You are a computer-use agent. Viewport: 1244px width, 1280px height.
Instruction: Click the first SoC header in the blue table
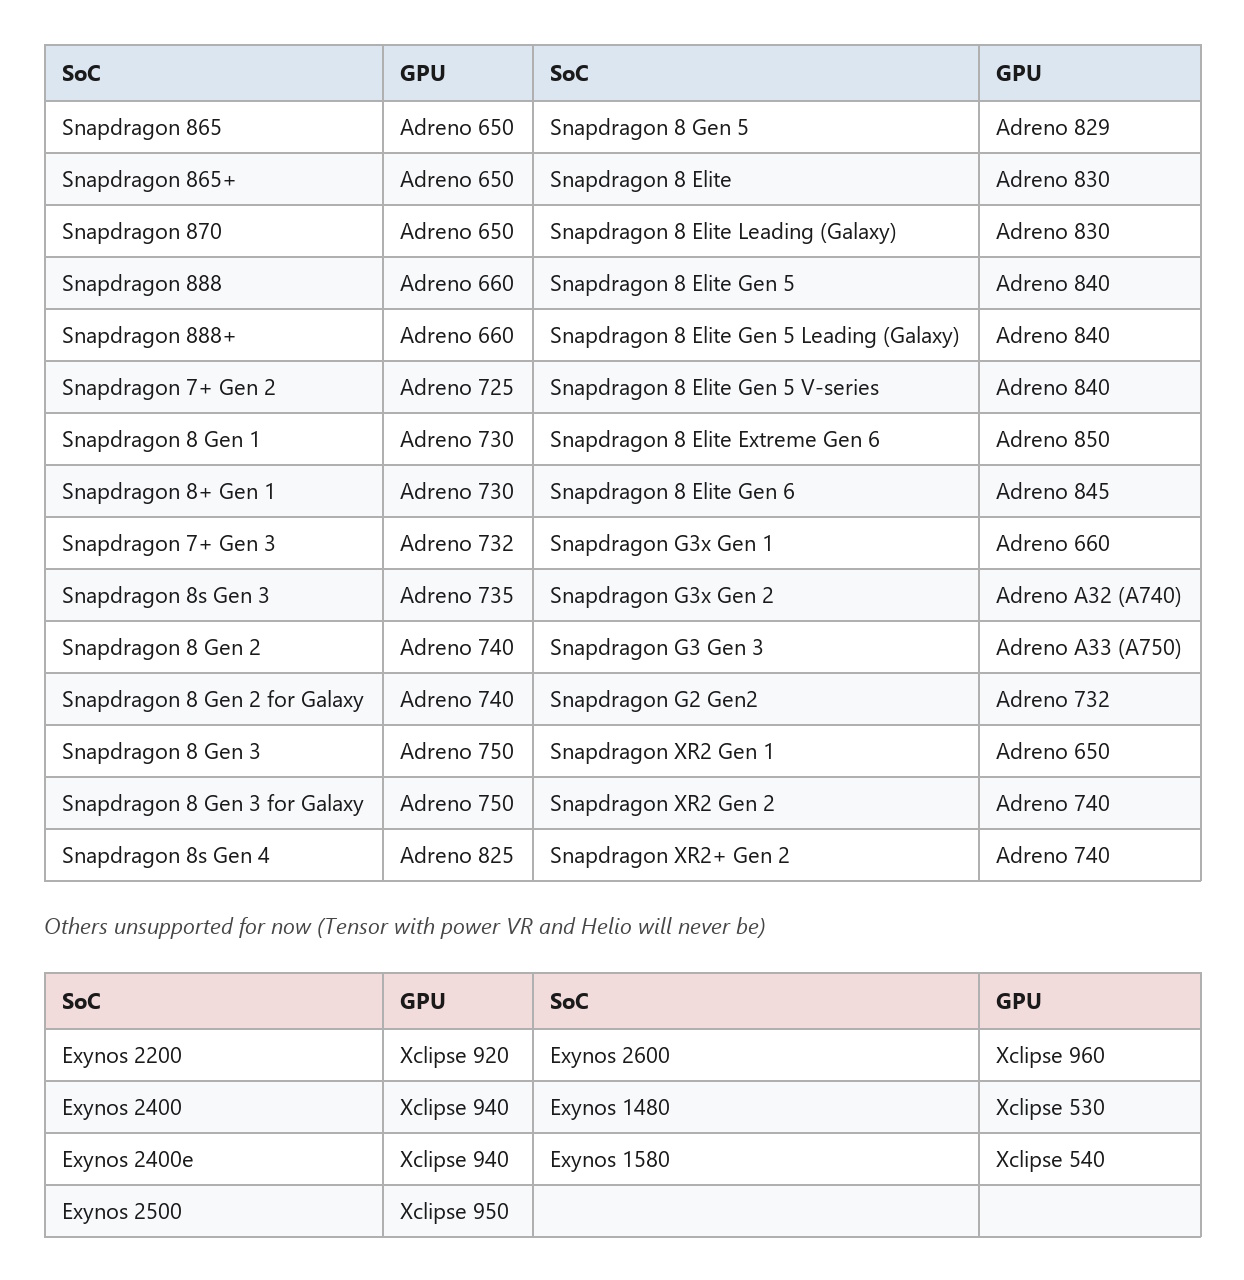click(x=214, y=73)
